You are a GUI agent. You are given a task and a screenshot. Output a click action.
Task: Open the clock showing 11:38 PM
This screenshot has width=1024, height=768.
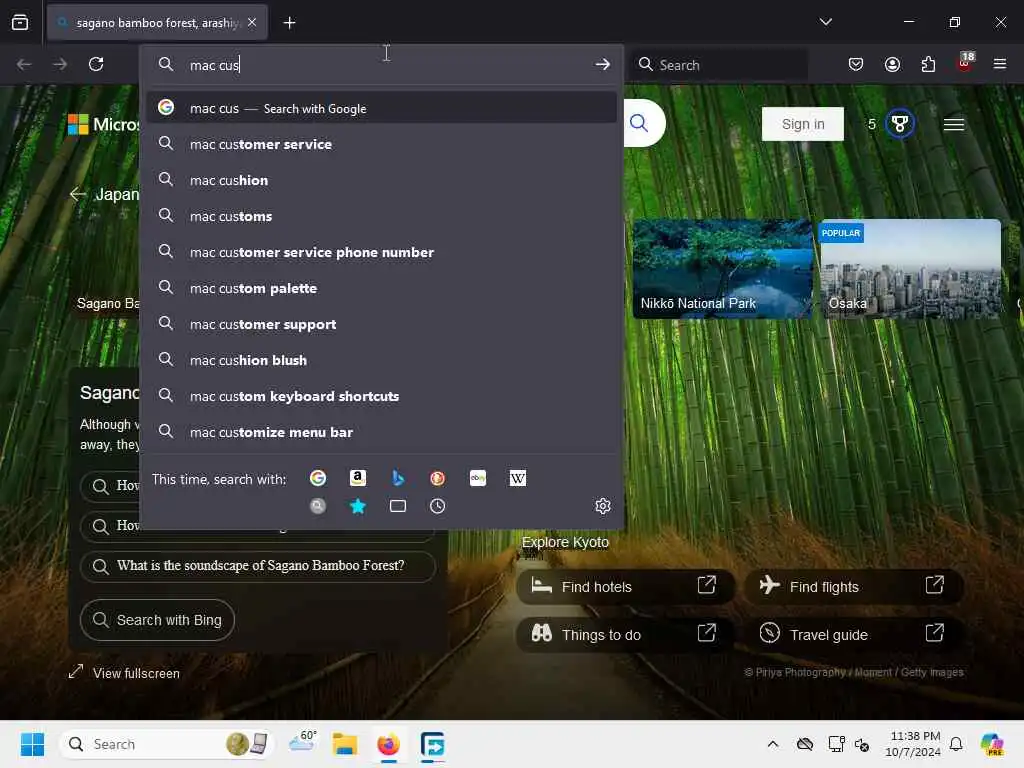[x=913, y=744]
